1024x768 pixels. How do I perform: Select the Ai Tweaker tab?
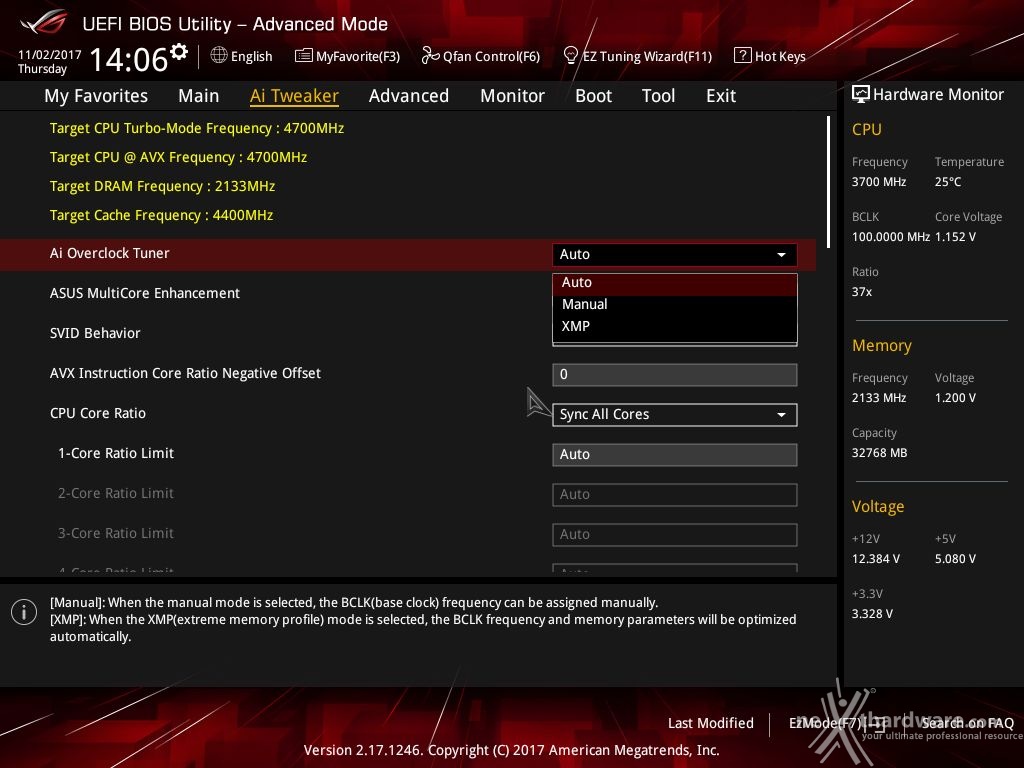tap(294, 96)
